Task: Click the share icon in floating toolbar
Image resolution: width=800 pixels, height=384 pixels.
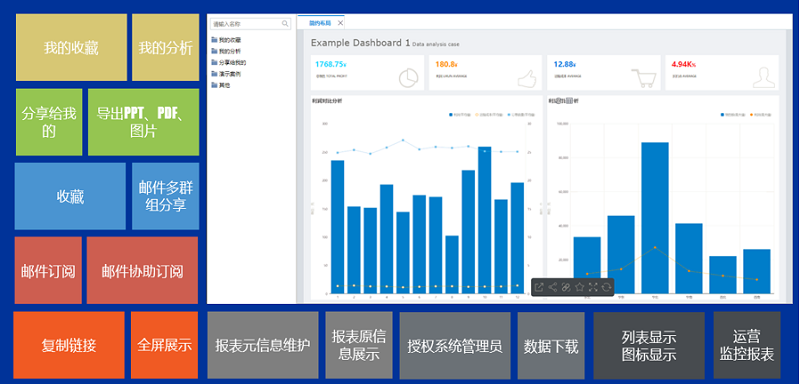Action: click(x=553, y=287)
